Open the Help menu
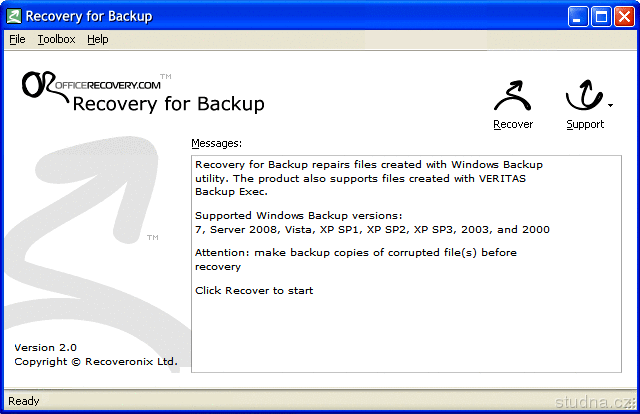The height and width of the screenshot is (414, 640). [x=98, y=39]
